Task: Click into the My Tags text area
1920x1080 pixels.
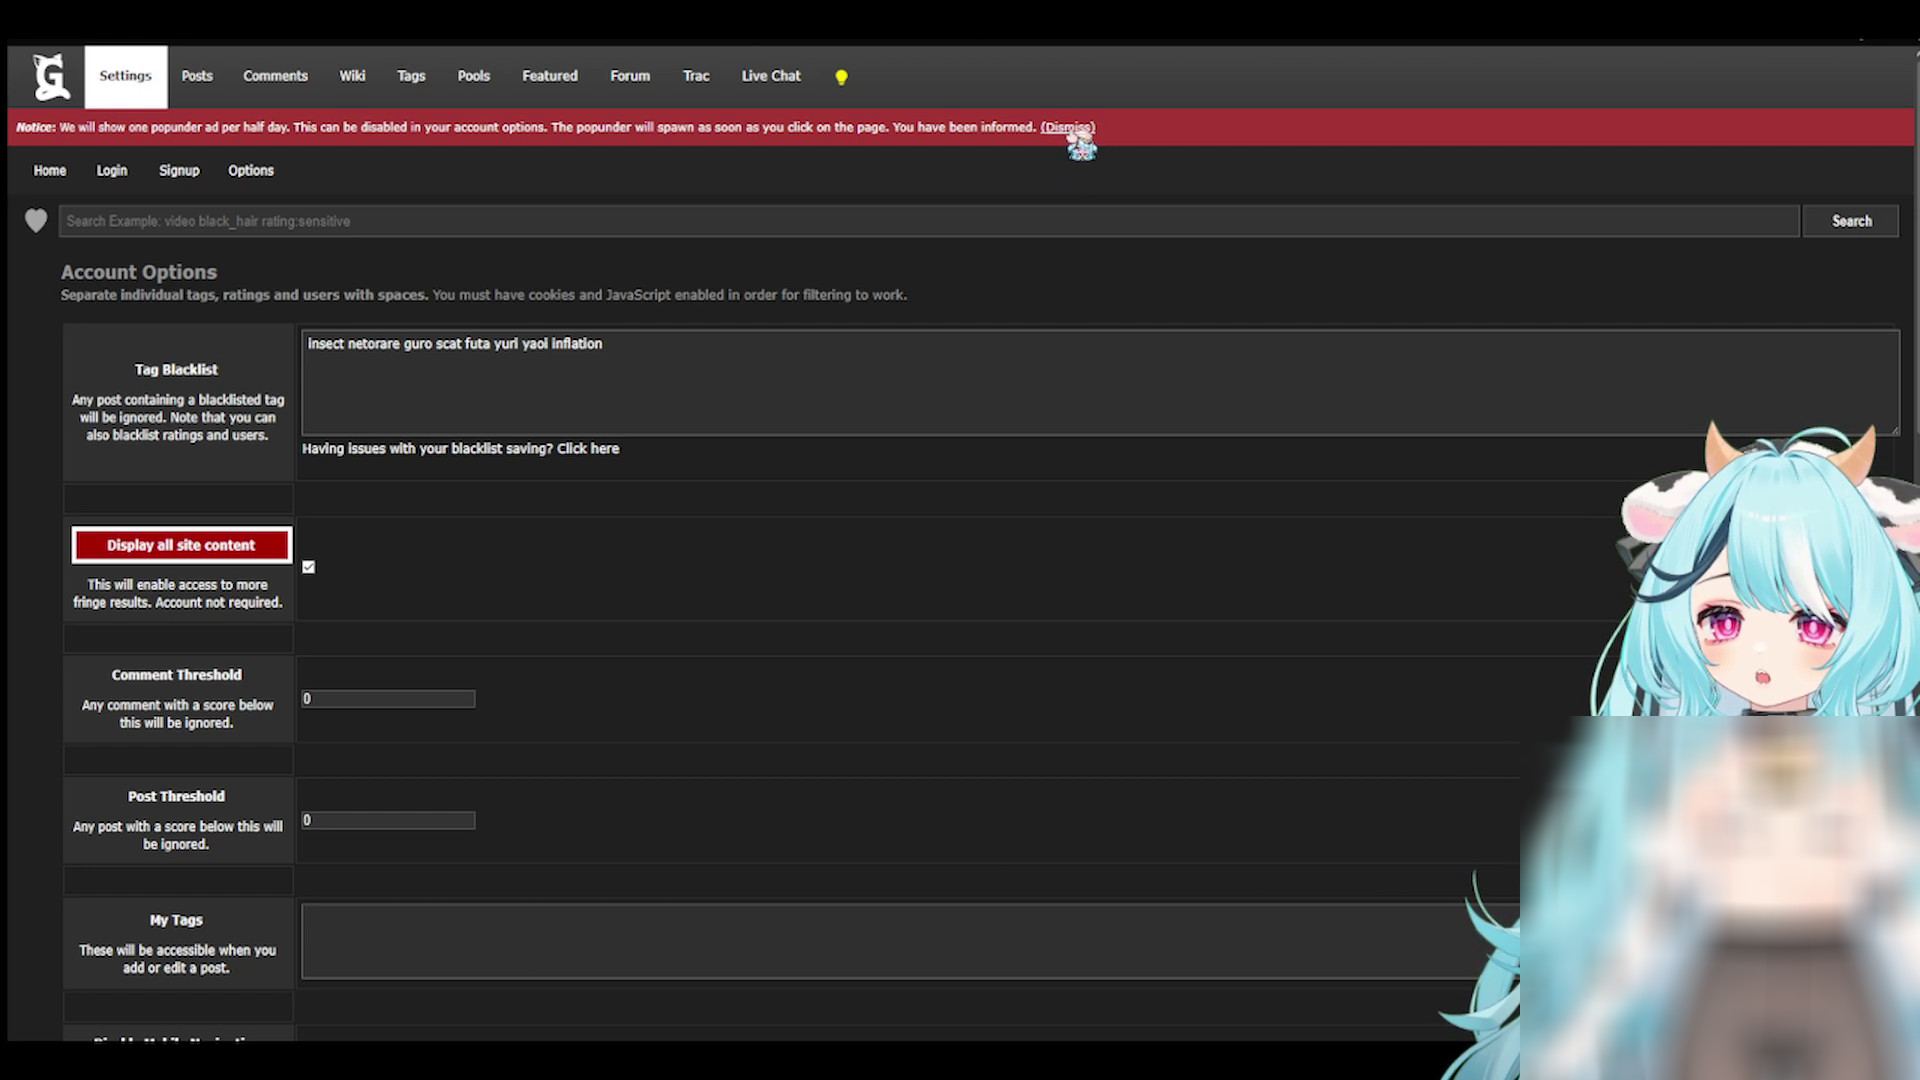Action: point(910,941)
